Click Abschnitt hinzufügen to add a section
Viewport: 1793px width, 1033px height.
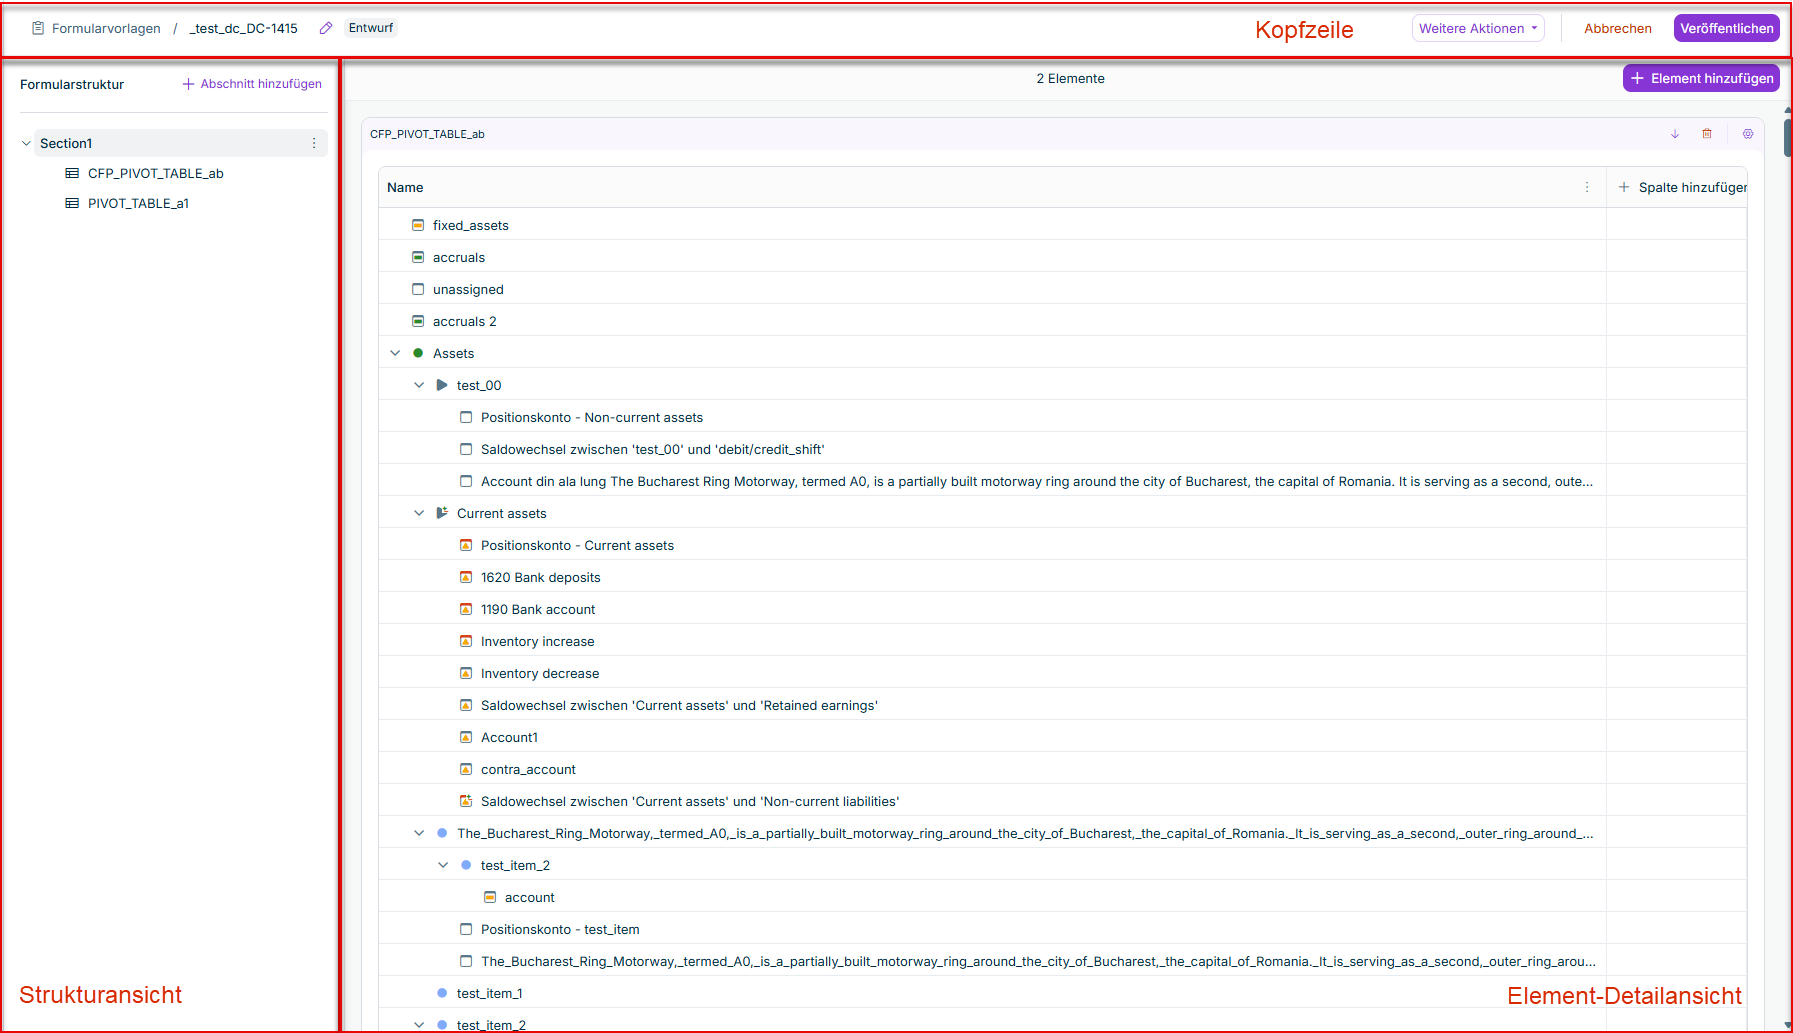(252, 84)
